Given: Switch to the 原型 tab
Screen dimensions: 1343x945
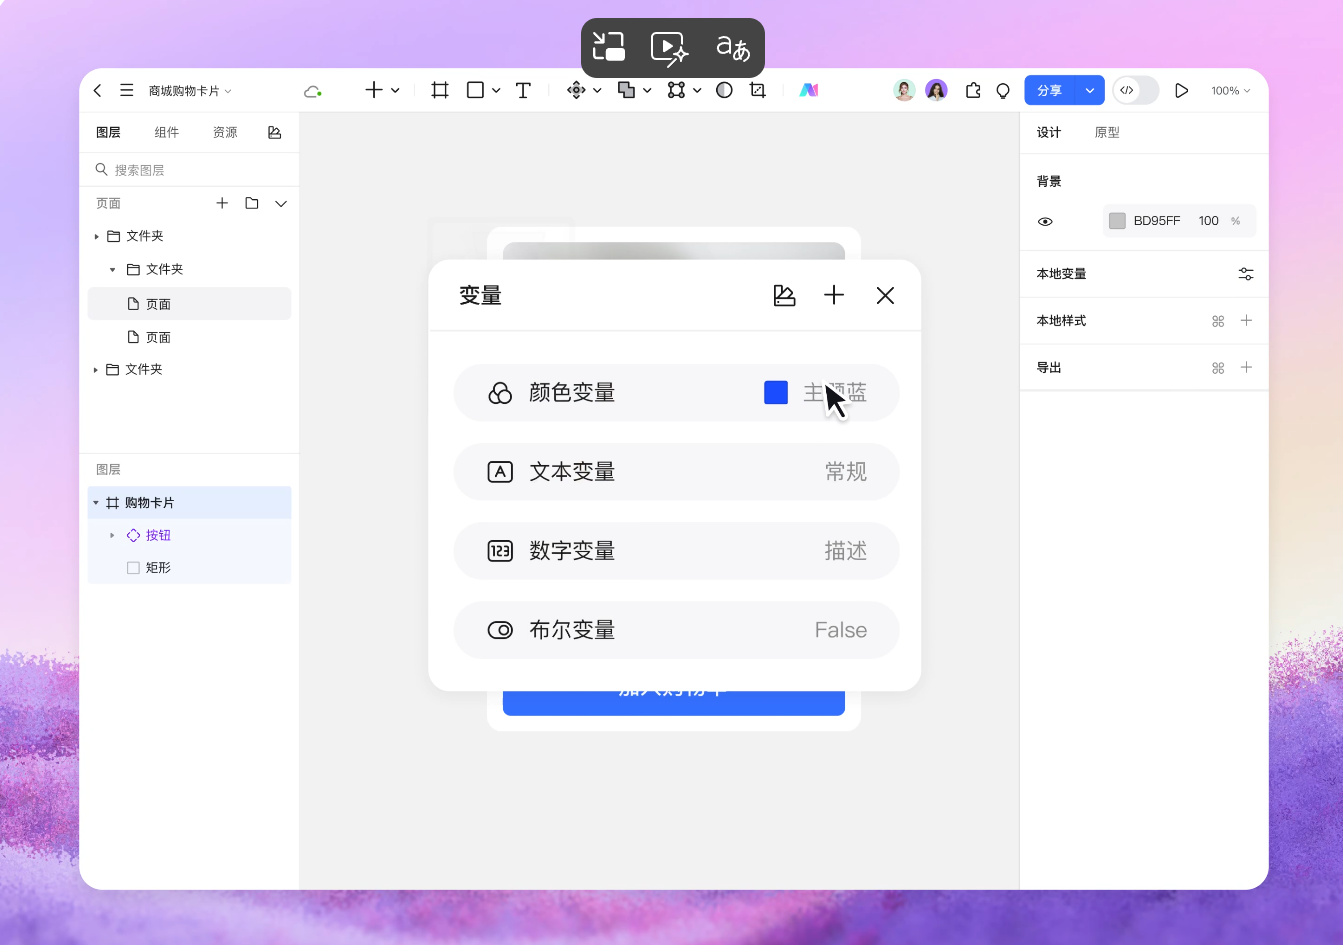Looking at the screenshot, I should pos(1107,131).
